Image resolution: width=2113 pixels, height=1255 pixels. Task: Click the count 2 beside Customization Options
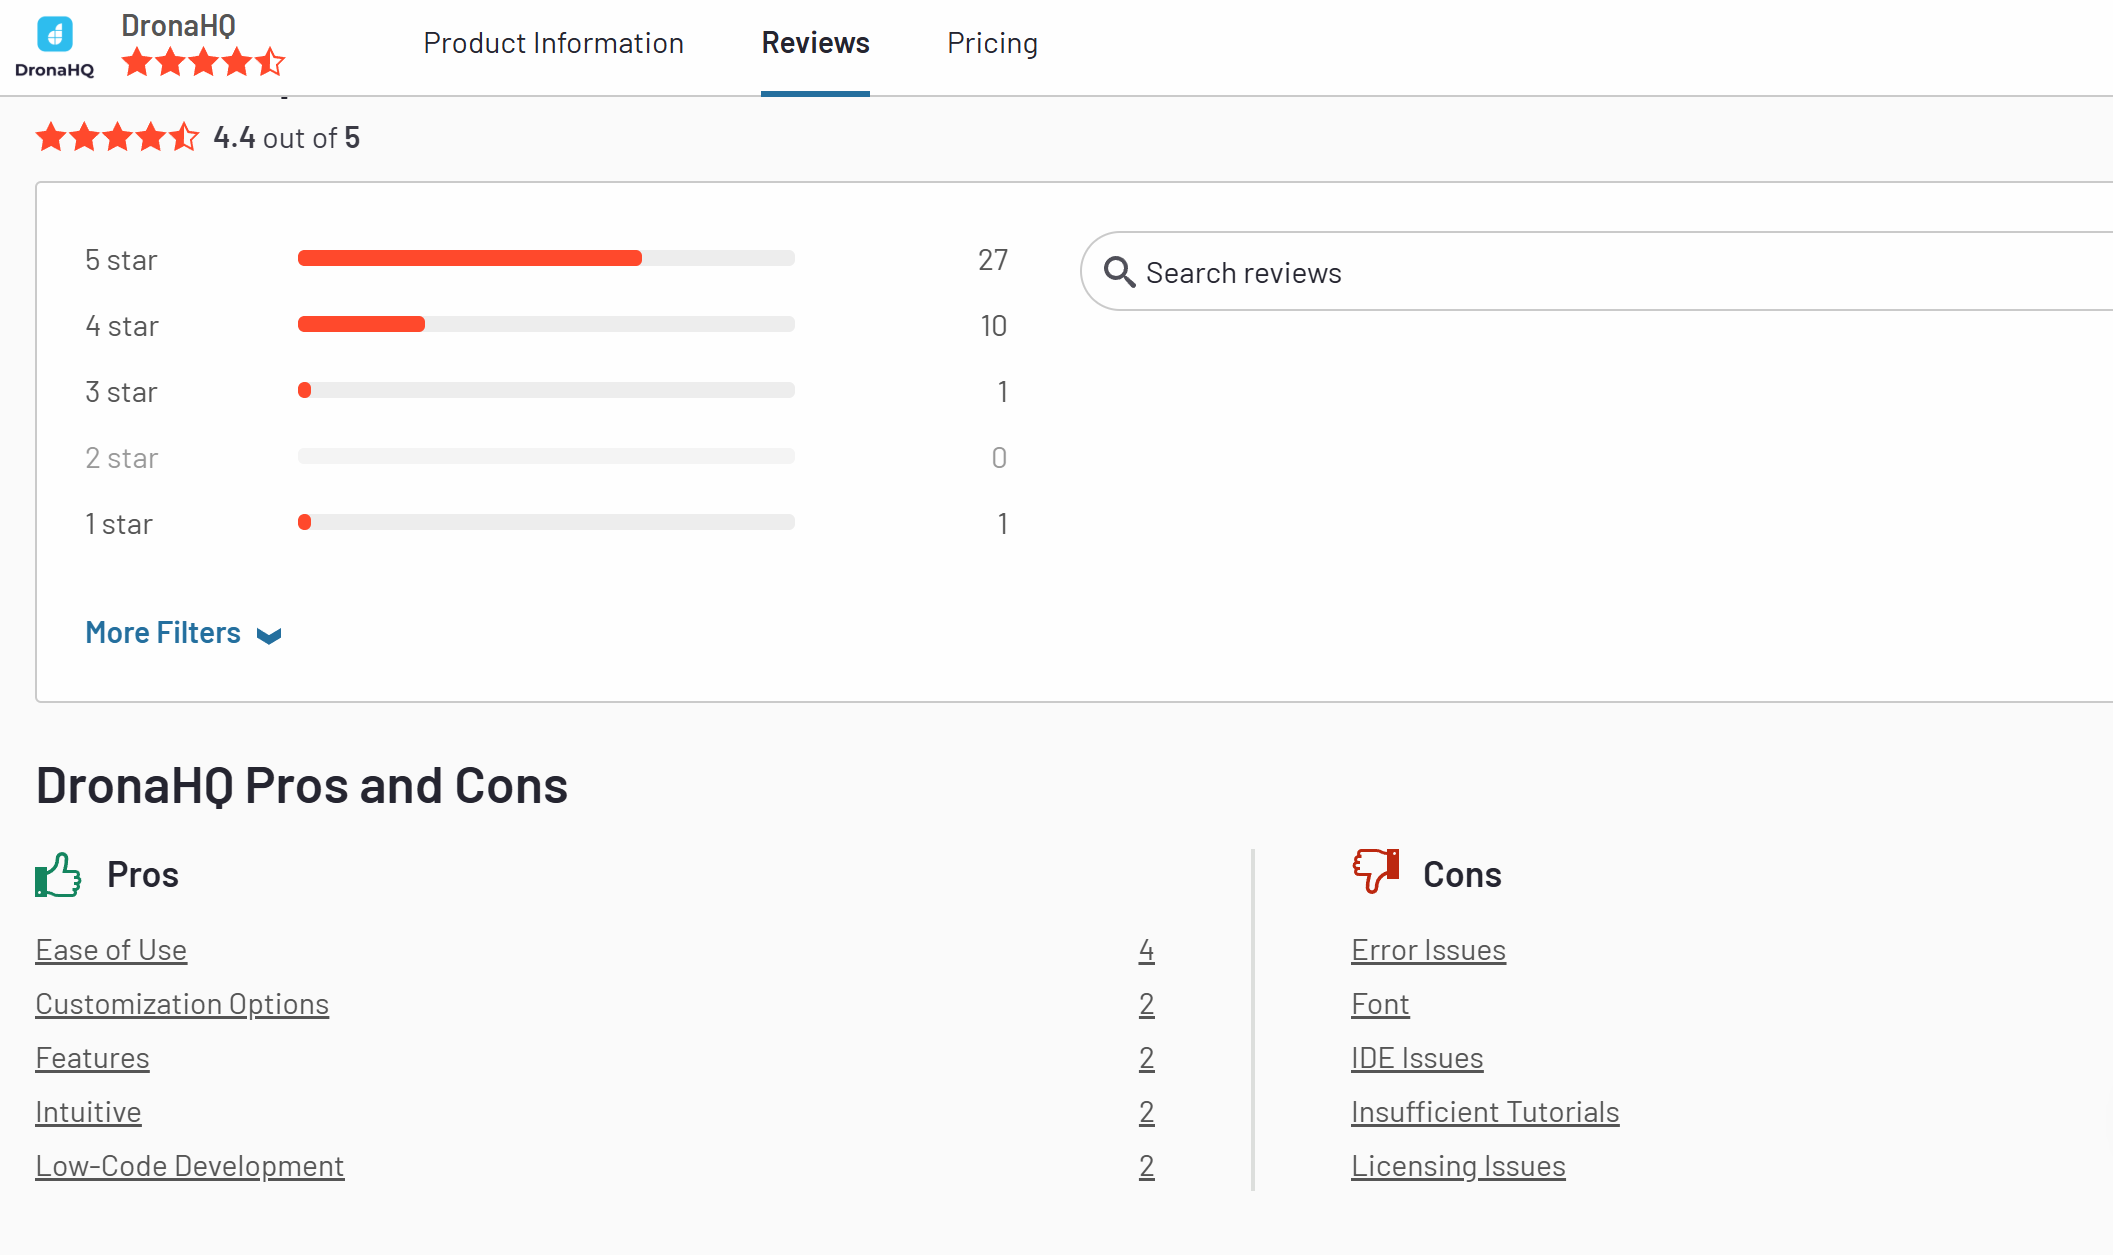click(x=1146, y=1004)
